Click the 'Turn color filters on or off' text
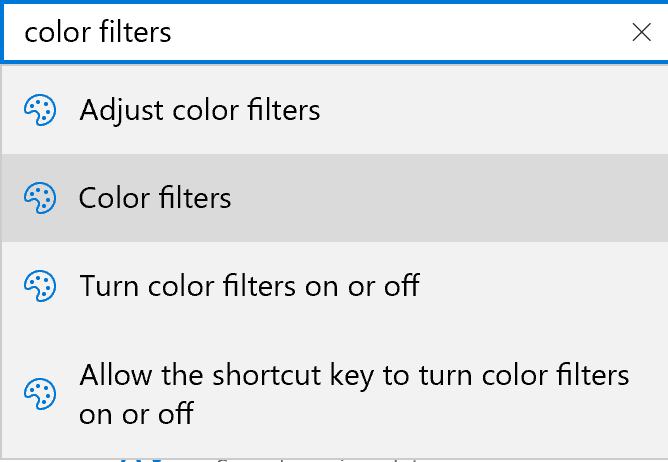Screen dimensions: 668x462 (x=249, y=287)
